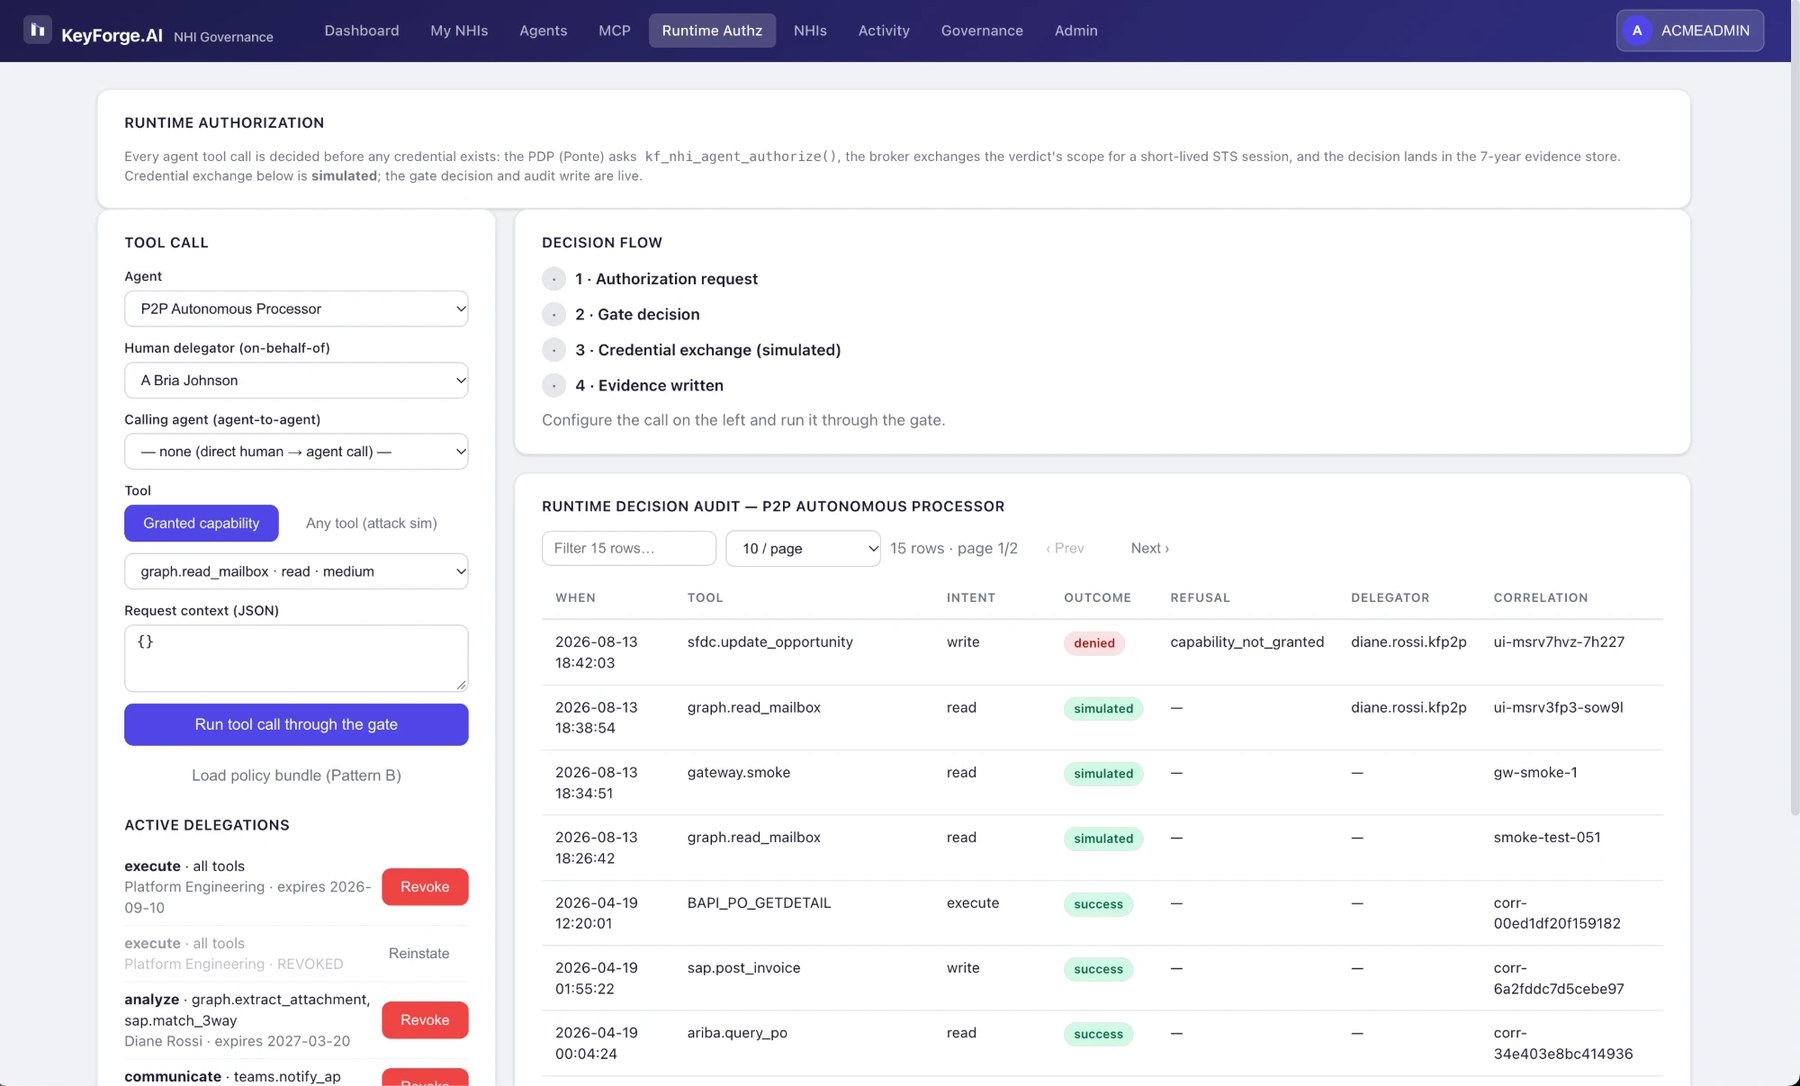Click the gw-smoke-1 correlation
Image resolution: width=1800 pixels, height=1086 pixels.
pyautogui.click(x=1535, y=772)
